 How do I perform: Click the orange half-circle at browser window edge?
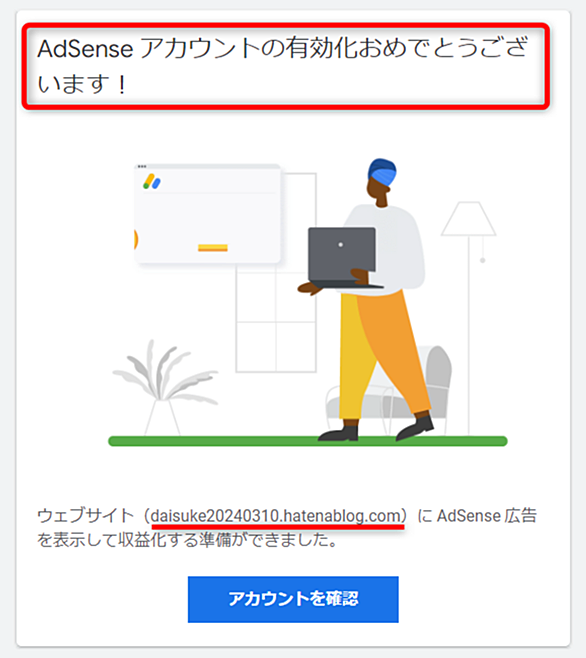(136, 239)
